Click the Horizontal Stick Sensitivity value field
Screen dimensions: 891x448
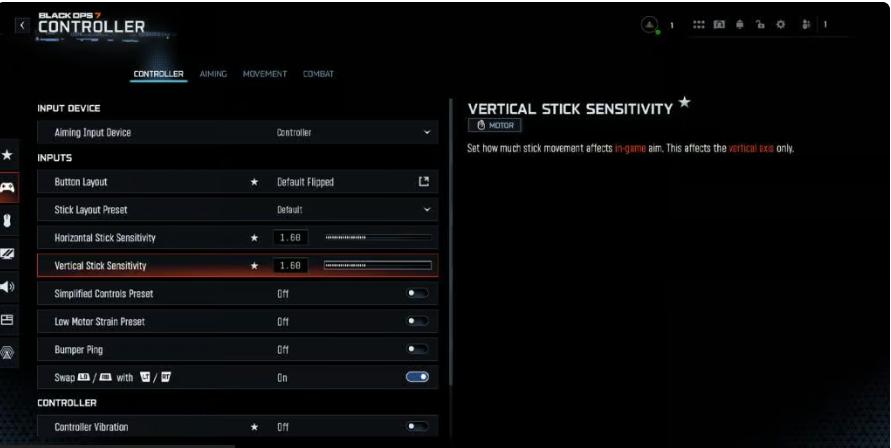point(290,238)
